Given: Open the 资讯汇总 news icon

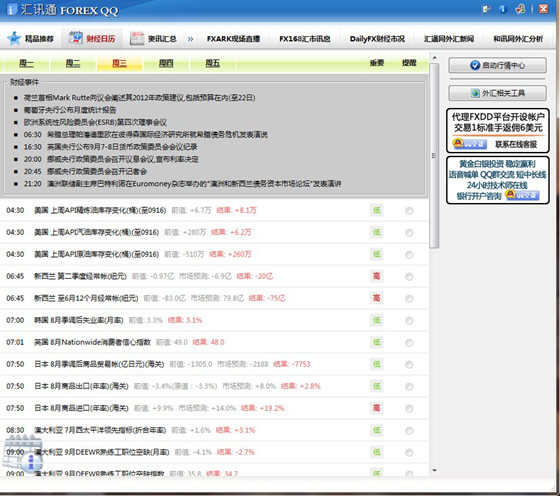Looking at the screenshot, I should pyautogui.click(x=137, y=38).
